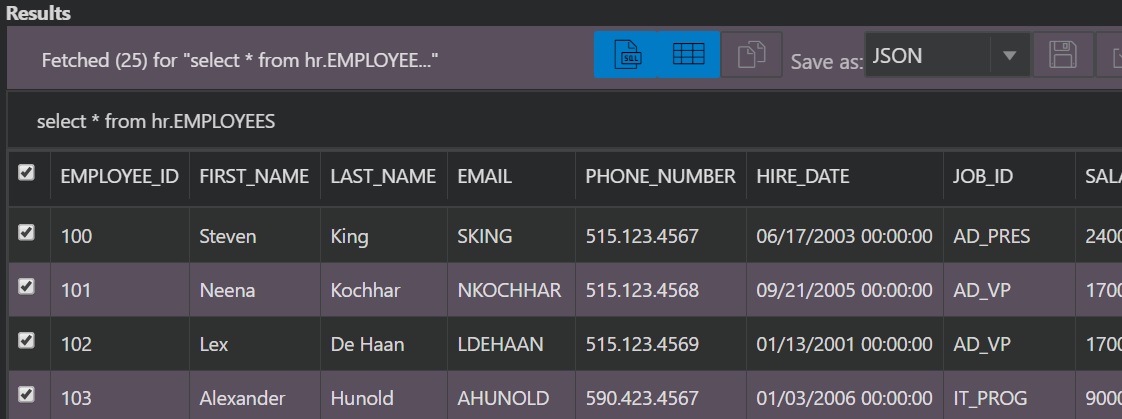Select the job ID cell 'AD_PRES'
1122x419 pixels.
click(x=1009, y=236)
